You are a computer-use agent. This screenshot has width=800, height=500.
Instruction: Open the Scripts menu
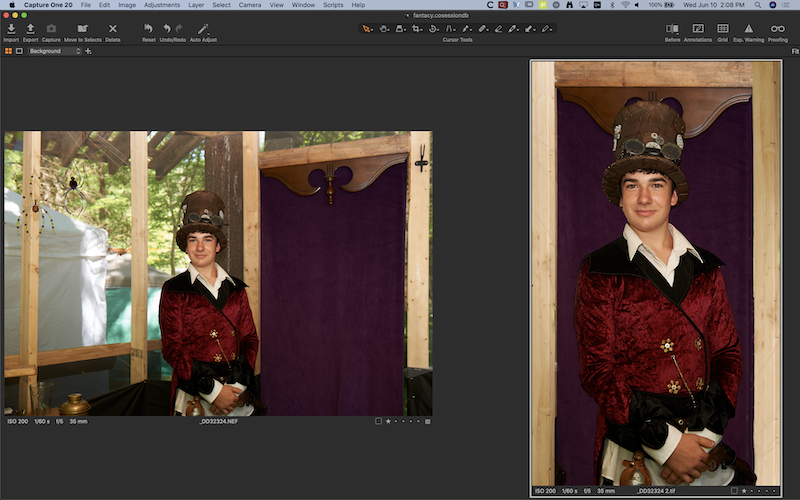coord(333,5)
